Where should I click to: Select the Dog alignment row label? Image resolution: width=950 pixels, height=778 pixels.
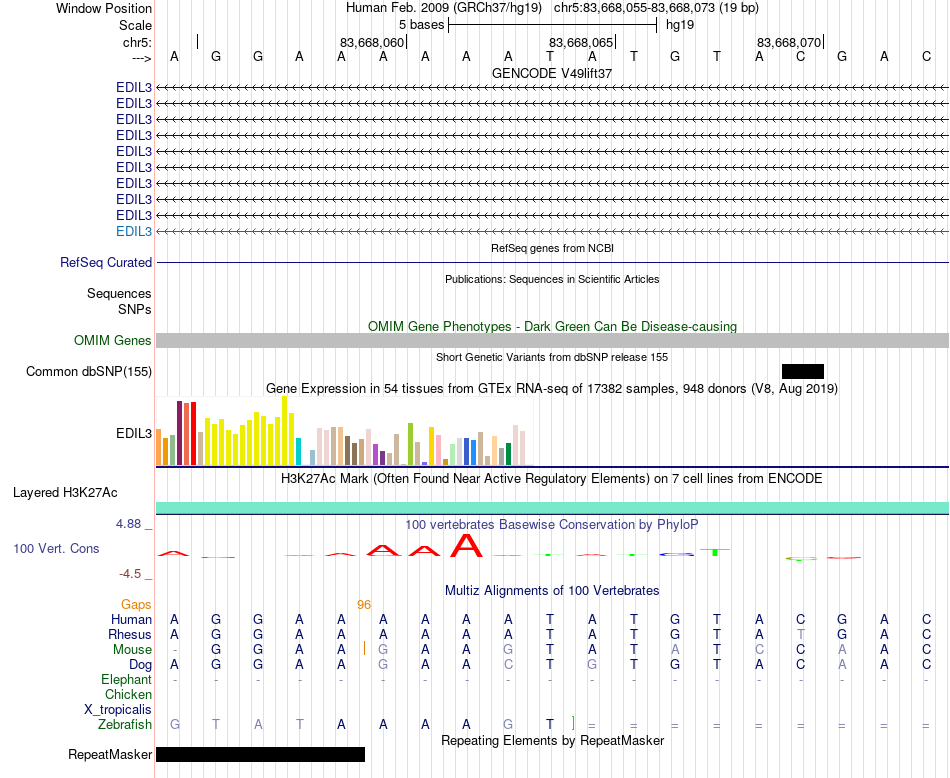pos(140,665)
